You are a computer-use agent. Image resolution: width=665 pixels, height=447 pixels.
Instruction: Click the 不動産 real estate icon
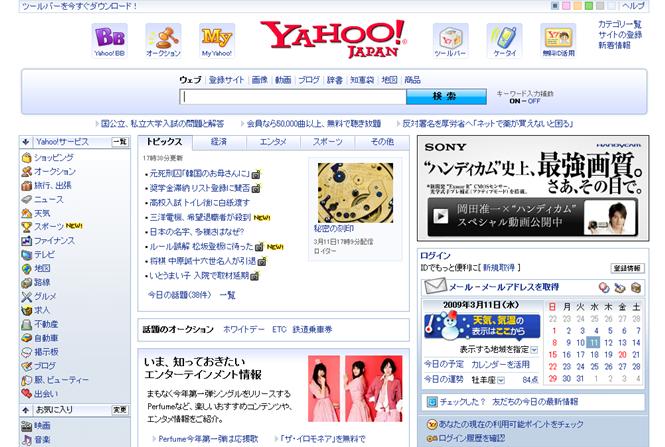click(x=27, y=324)
